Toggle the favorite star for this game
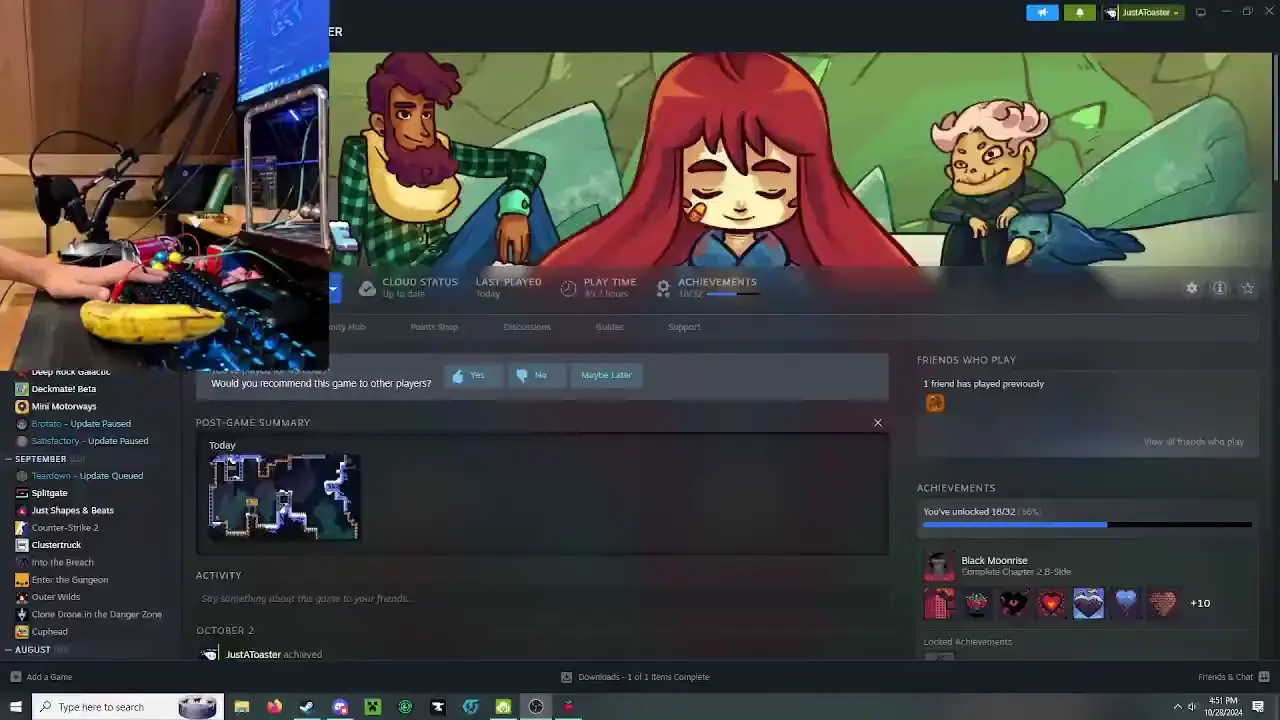 click(x=1247, y=288)
